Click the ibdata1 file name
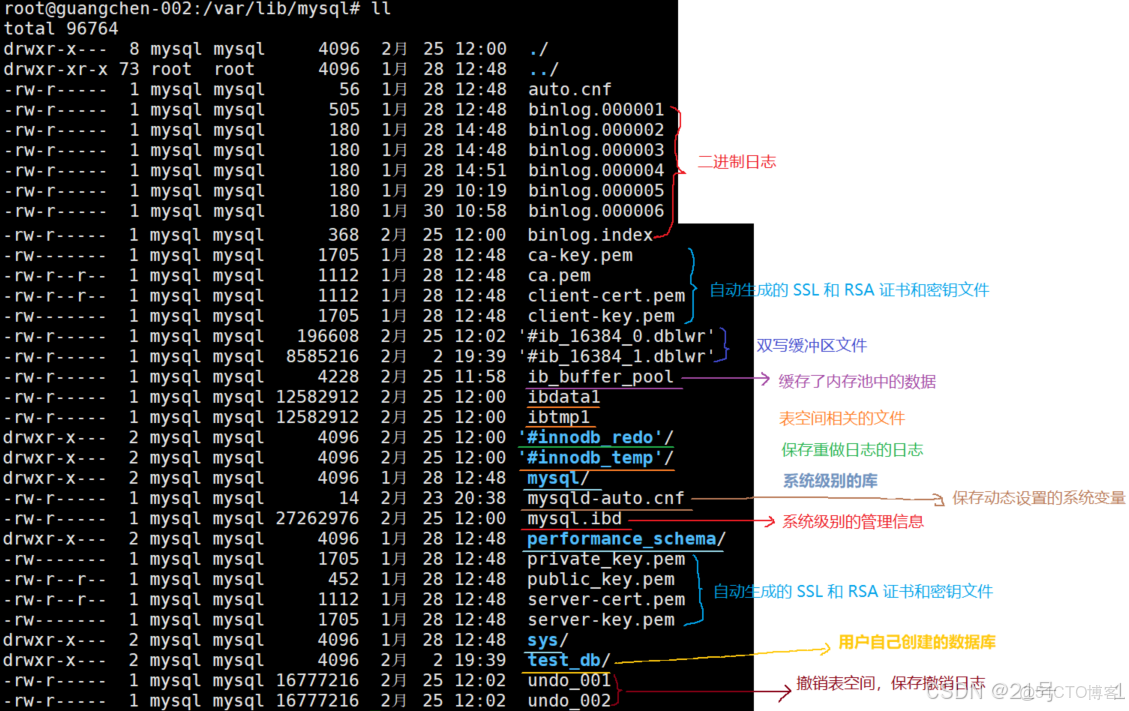Screen dimensions: 1129x711 (564, 396)
